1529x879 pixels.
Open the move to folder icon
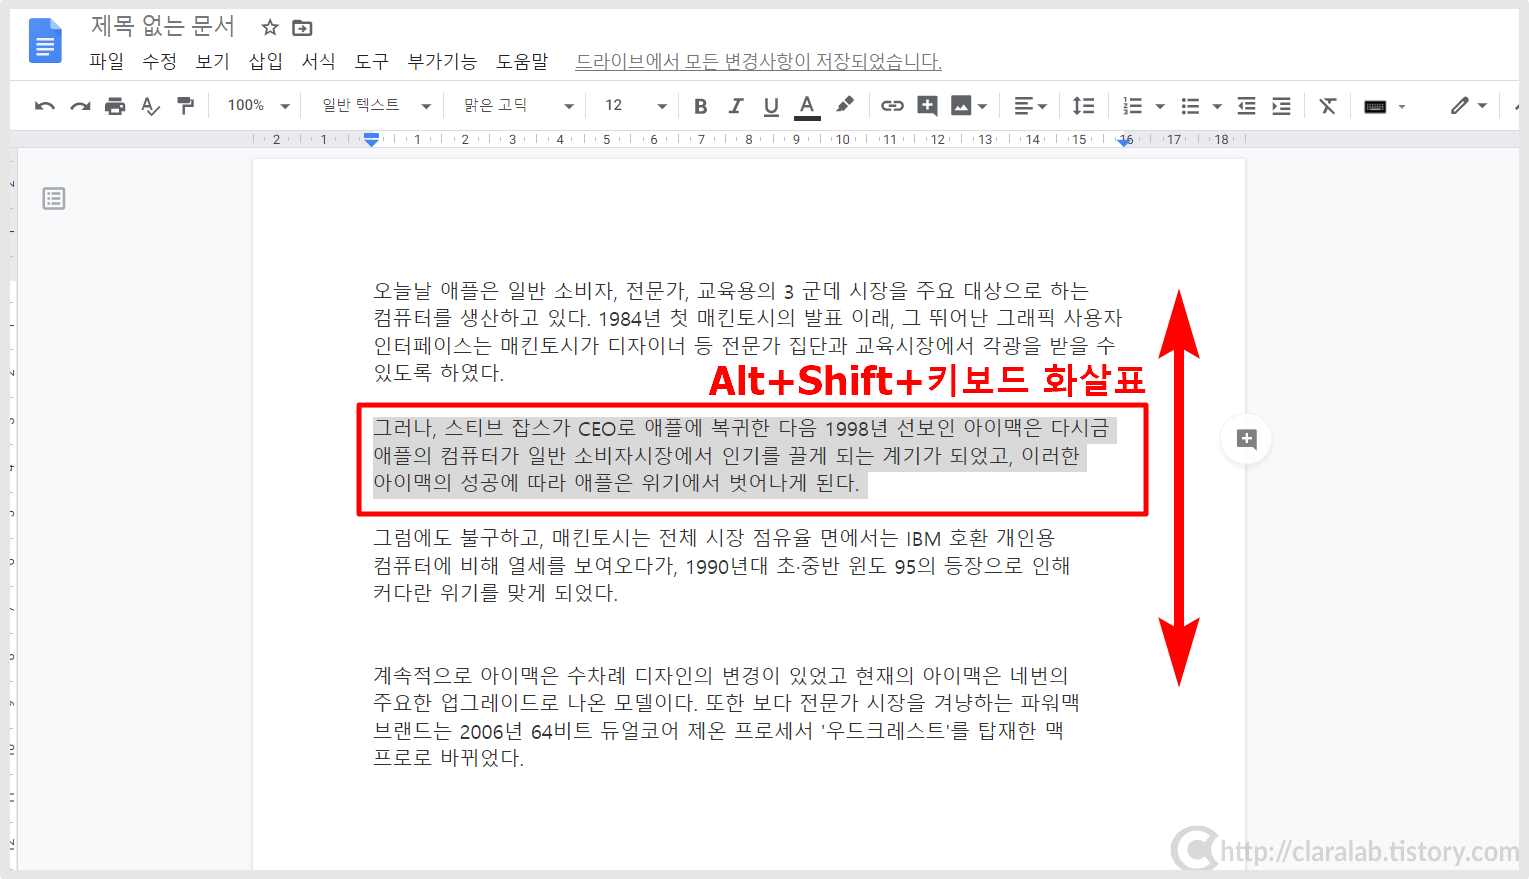(x=302, y=28)
